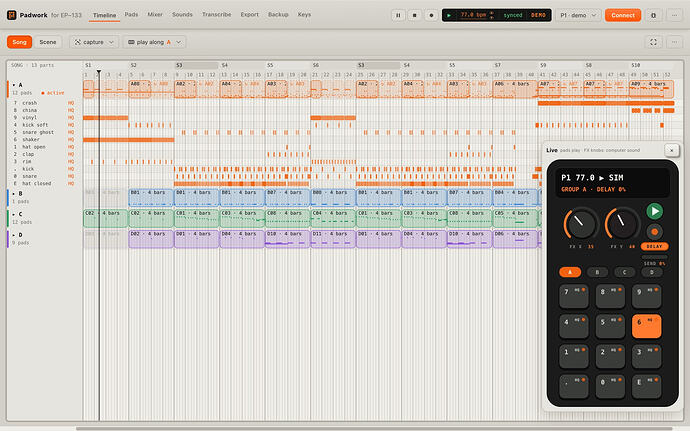Select the clap track row

pos(44,154)
